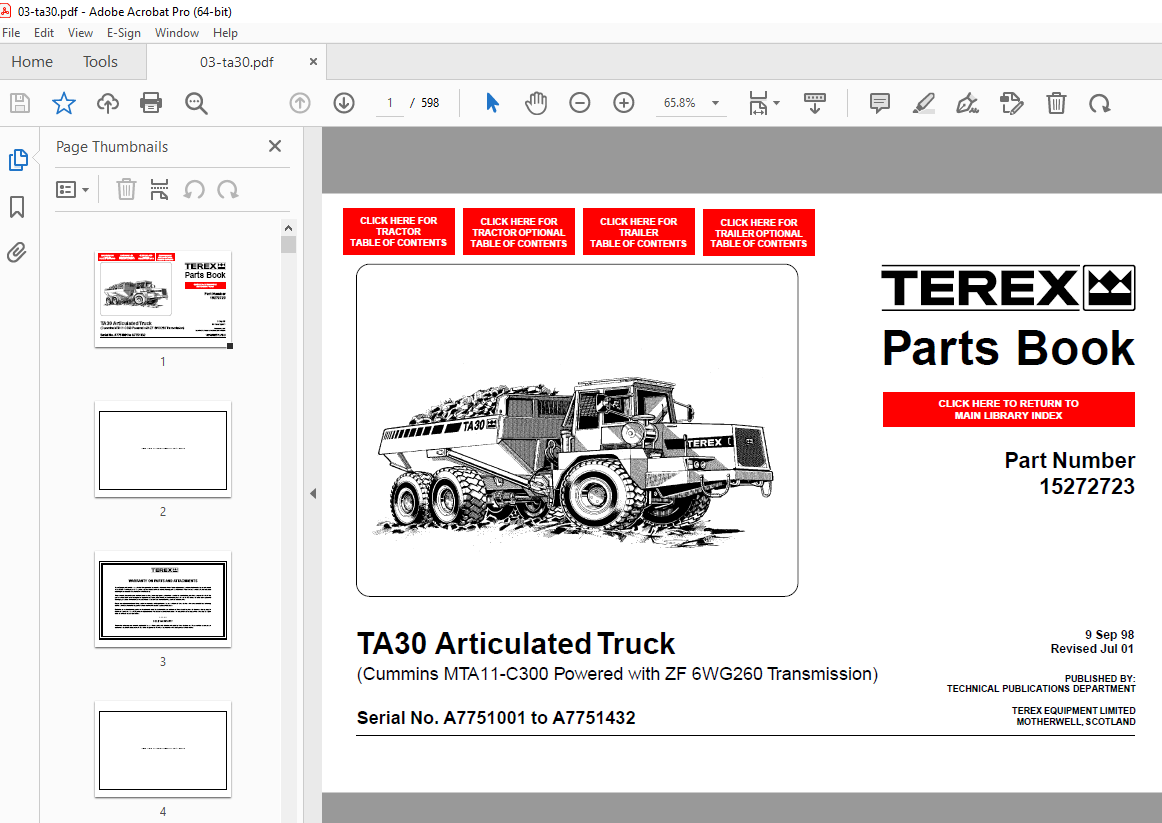
Task: Zoom out with the minus icon
Action: click(580, 103)
